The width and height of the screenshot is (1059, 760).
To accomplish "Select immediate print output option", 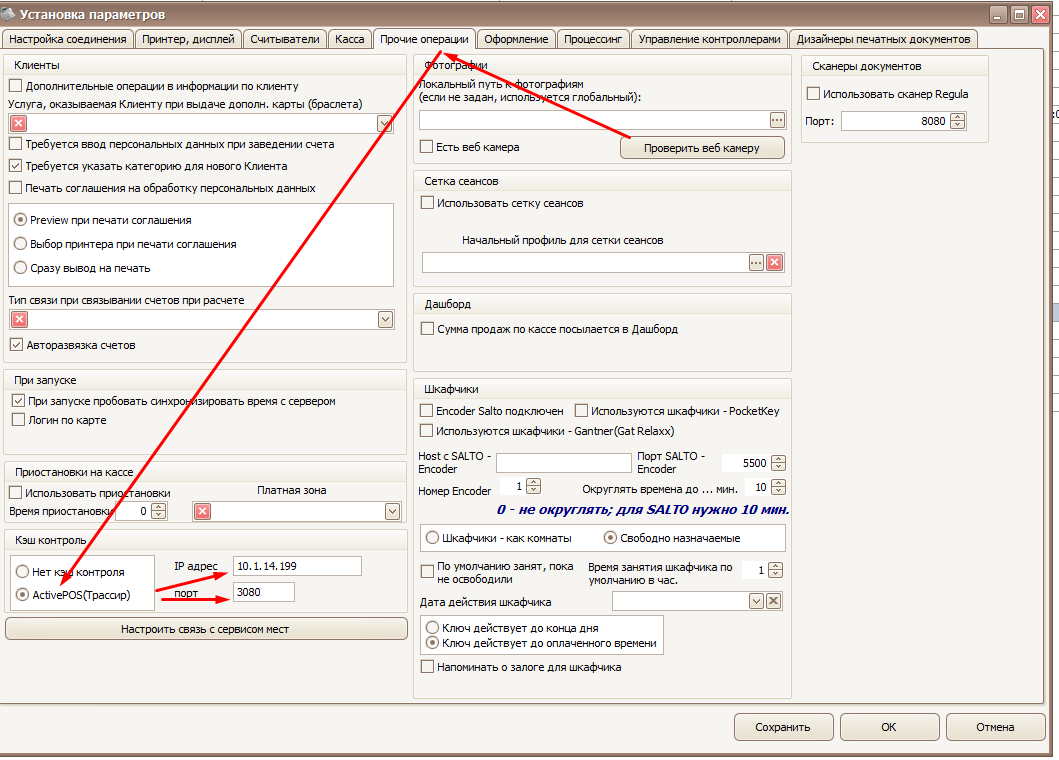I will 20,268.
